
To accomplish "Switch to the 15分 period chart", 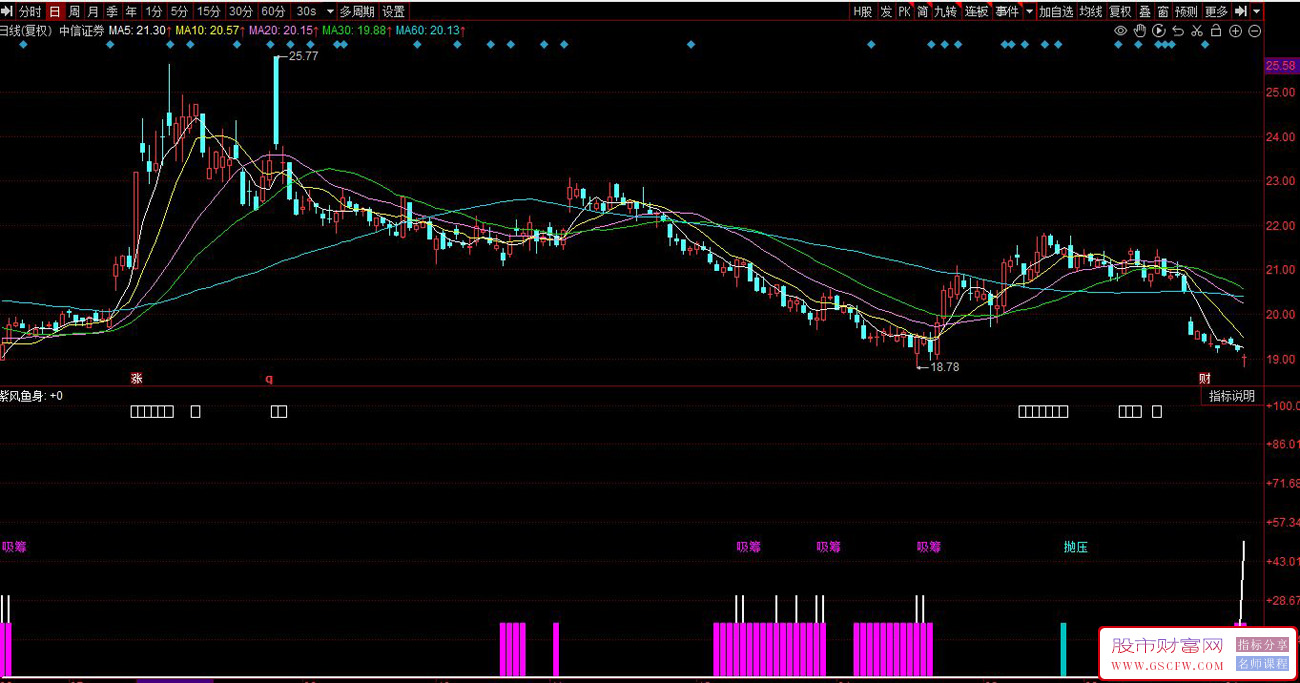I will (x=208, y=11).
